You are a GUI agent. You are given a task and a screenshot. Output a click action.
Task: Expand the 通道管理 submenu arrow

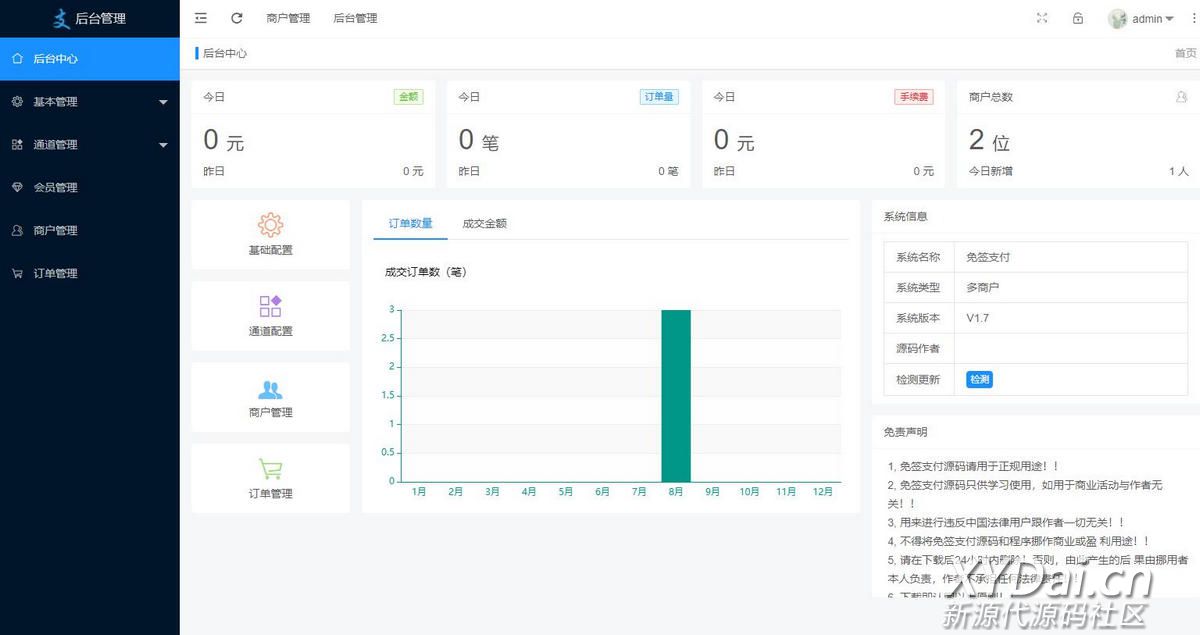163,145
